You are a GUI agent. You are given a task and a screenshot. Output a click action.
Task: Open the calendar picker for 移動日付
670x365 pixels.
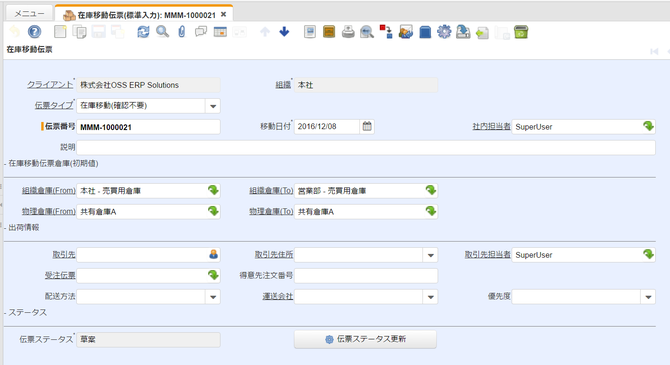[x=367, y=126]
